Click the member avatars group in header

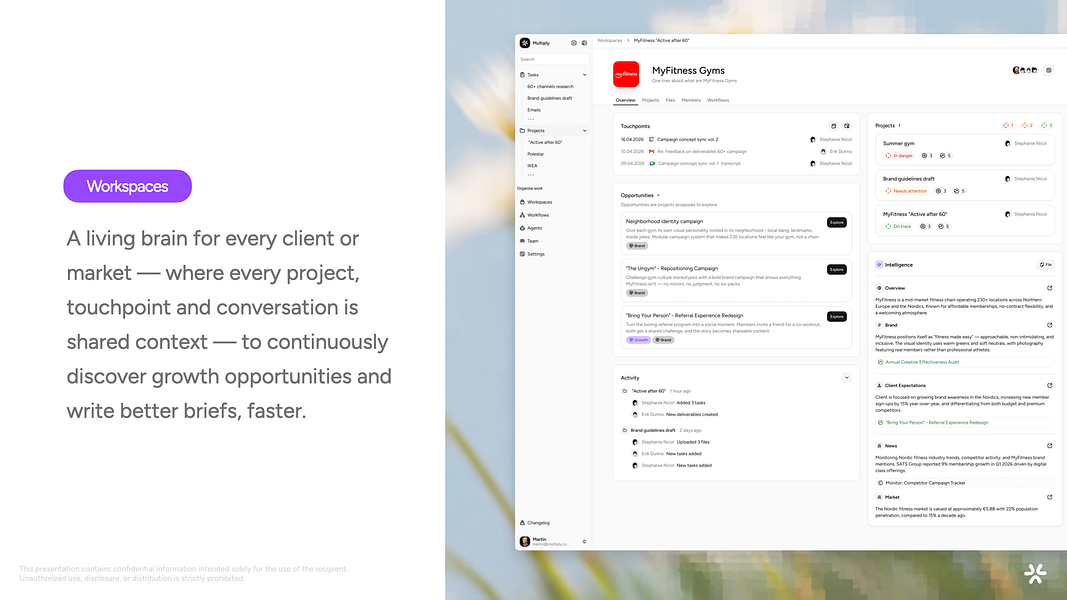pos(1025,70)
